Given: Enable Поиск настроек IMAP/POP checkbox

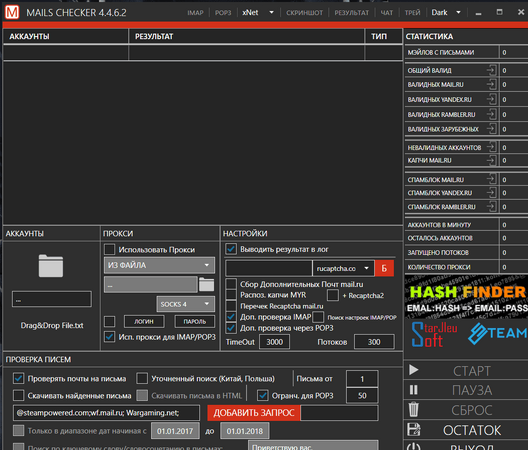Looking at the screenshot, I should (318, 317).
